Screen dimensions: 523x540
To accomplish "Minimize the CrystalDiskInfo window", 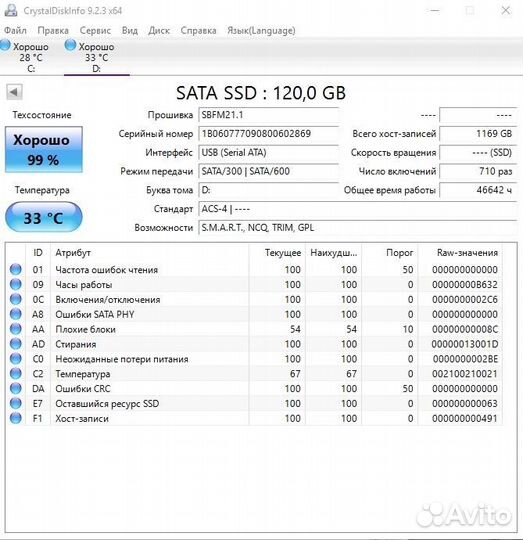I will pyautogui.click(x=435, y=10).
